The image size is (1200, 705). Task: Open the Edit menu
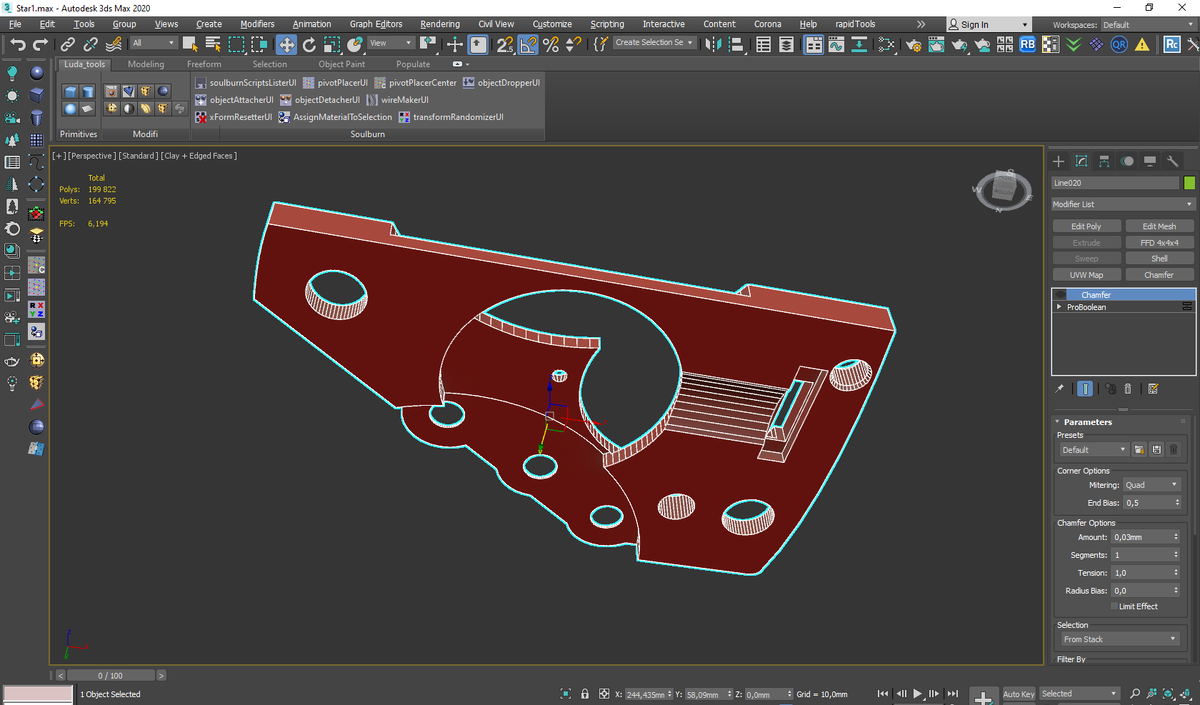click(47, 24)
